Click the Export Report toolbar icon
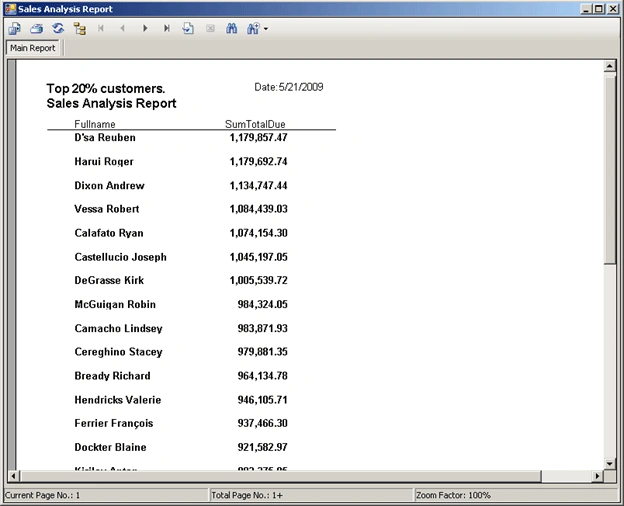624x506 pixels. coord(15,29)
